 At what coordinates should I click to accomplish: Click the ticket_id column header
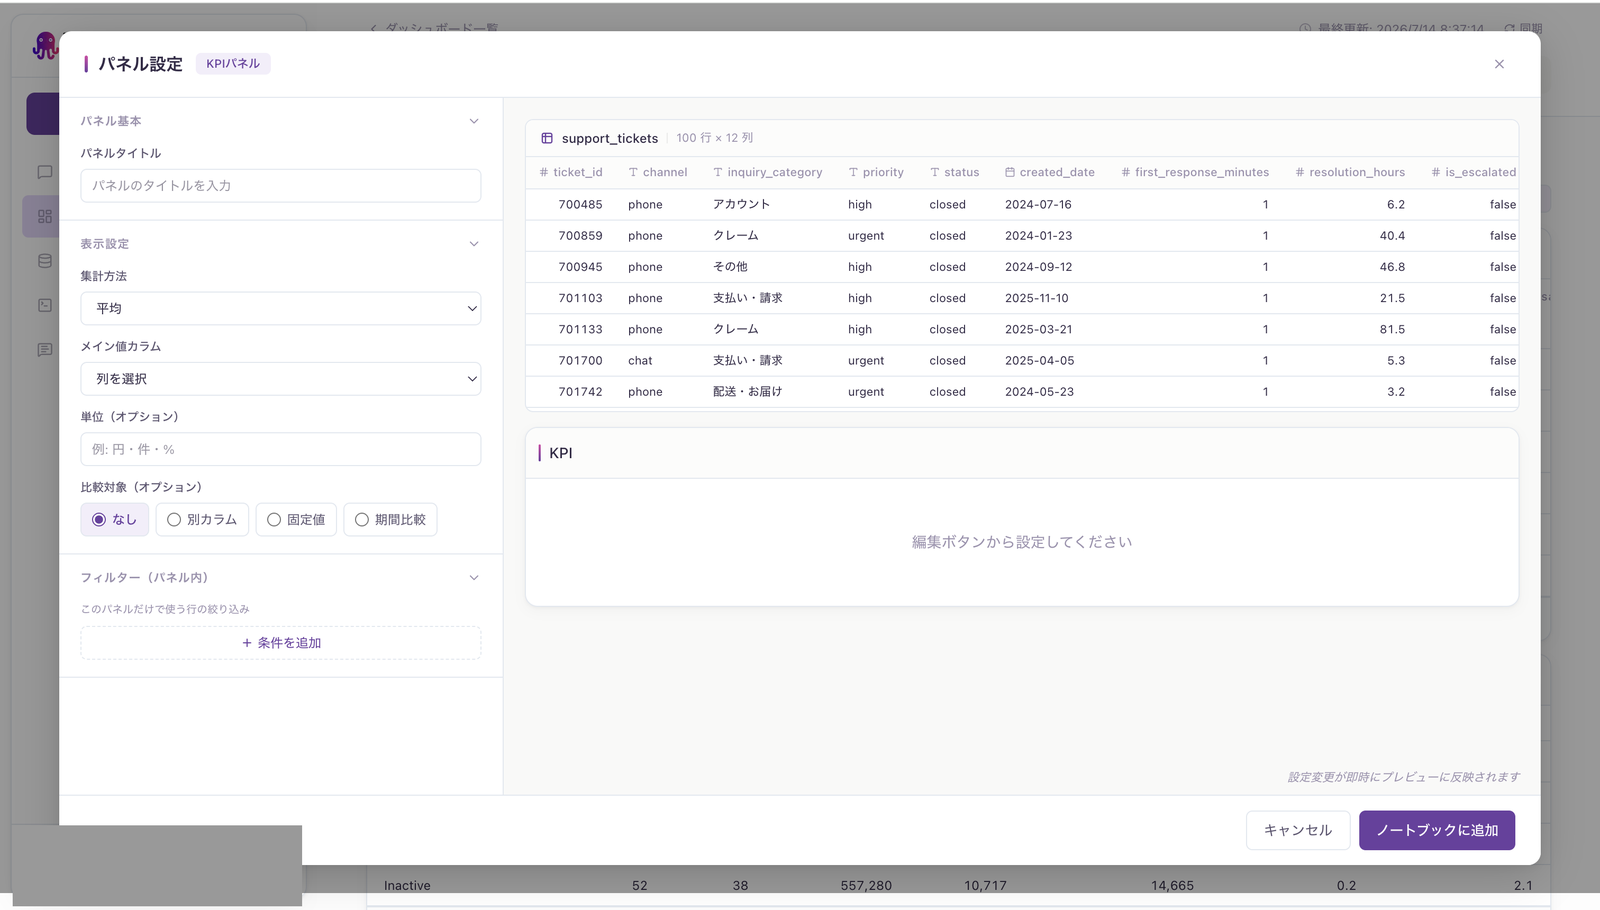pyautogui.click(x=571, y=172)
